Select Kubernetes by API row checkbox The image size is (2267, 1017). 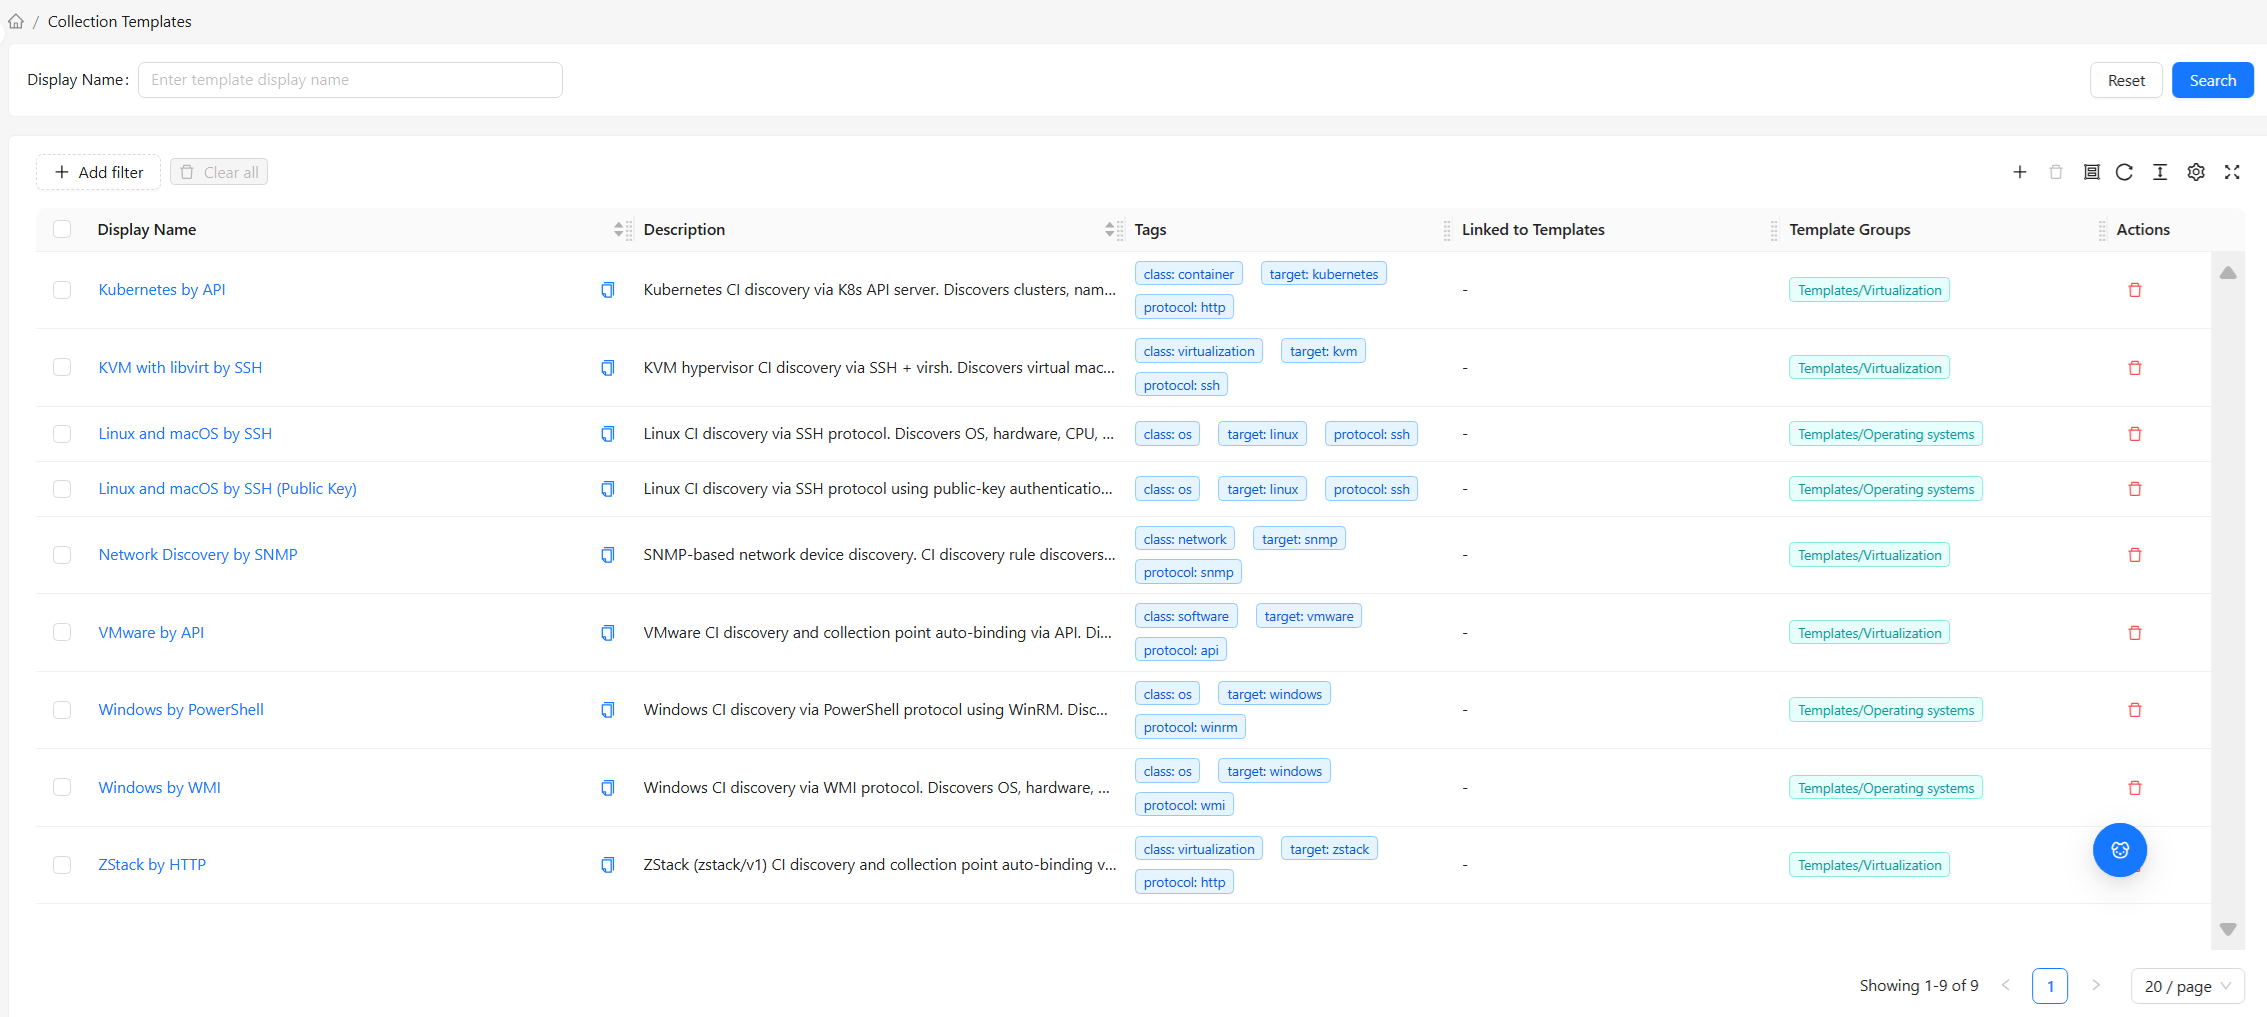(x=62, y=290)
